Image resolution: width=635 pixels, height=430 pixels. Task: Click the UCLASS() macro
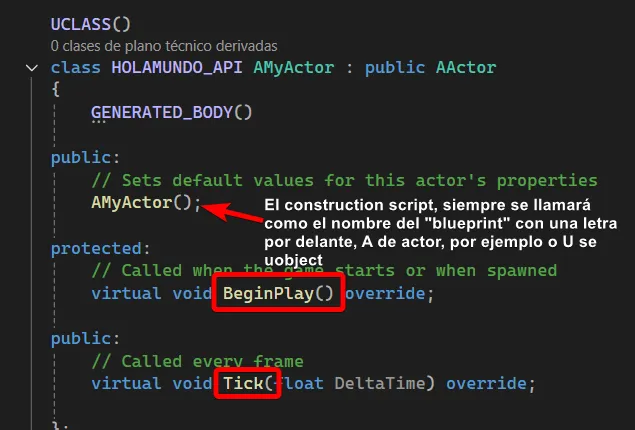[x=91, y=24]
